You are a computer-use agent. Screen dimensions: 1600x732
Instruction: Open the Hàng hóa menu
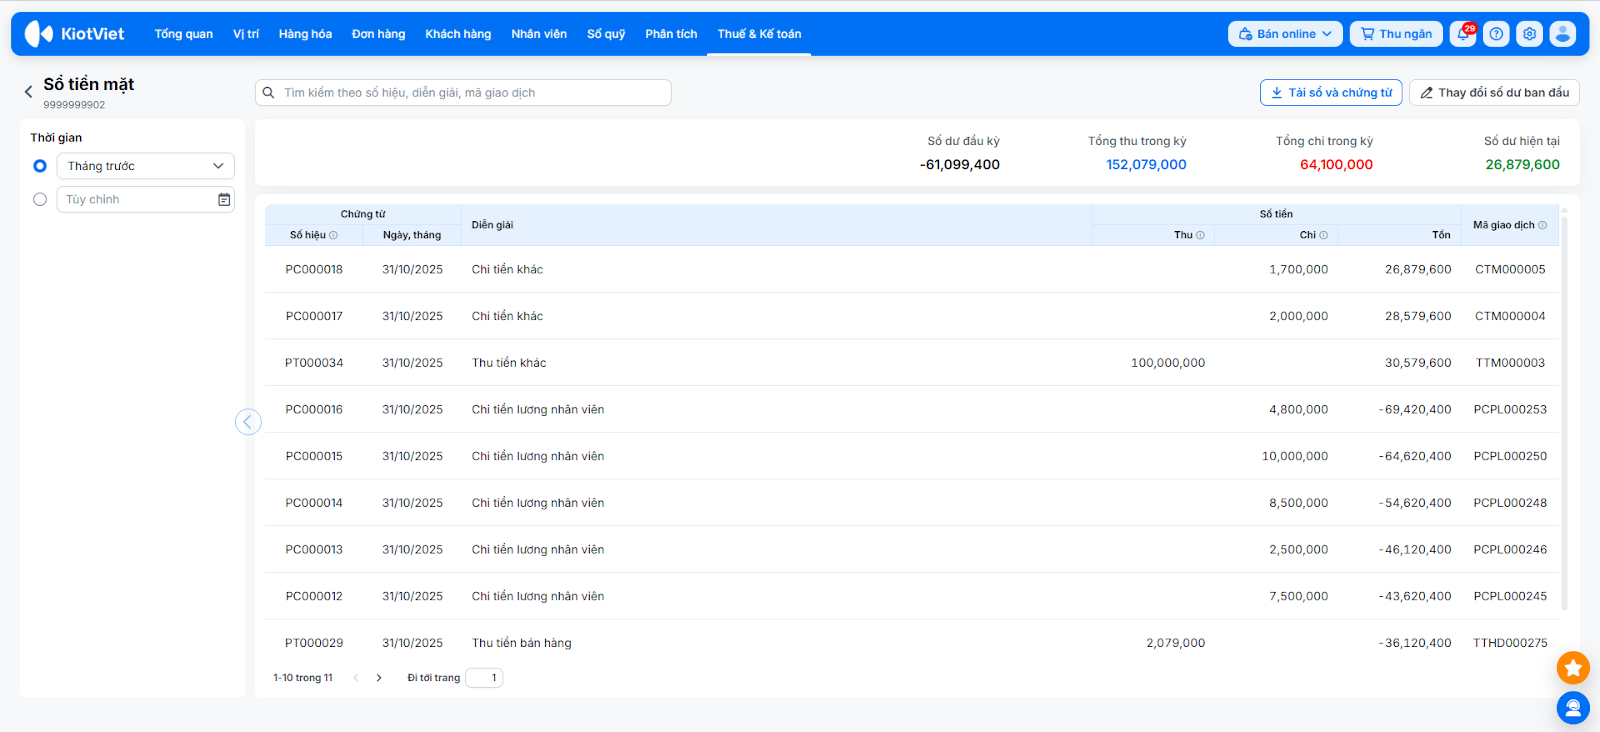point(305,34)
